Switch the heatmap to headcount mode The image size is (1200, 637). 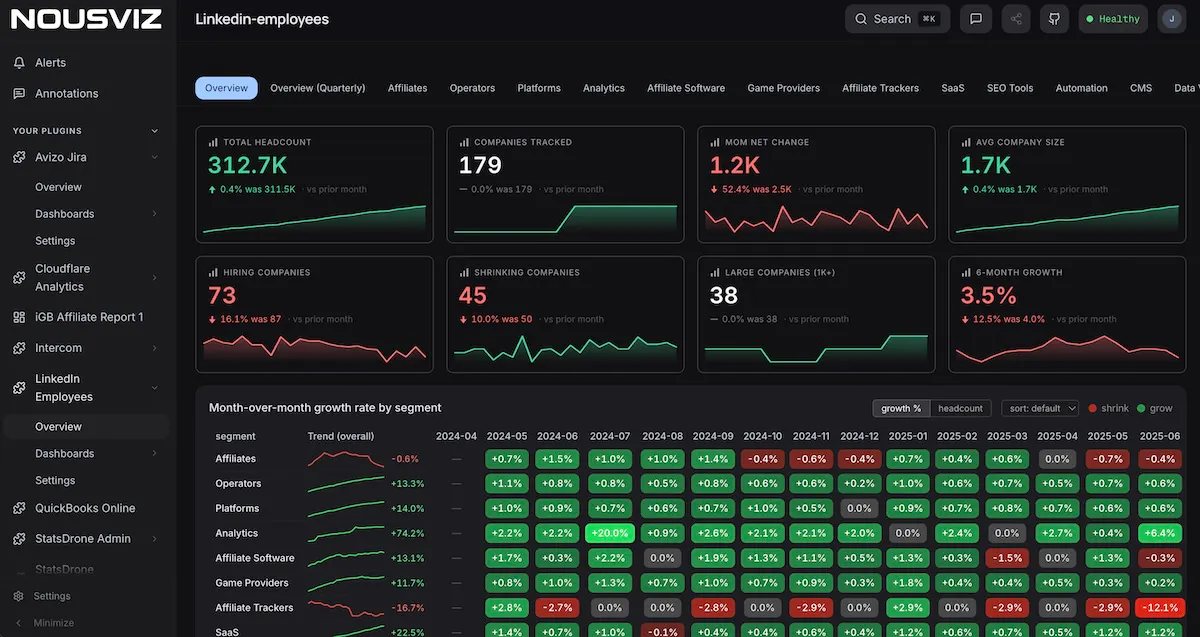[x=961, y=408]
